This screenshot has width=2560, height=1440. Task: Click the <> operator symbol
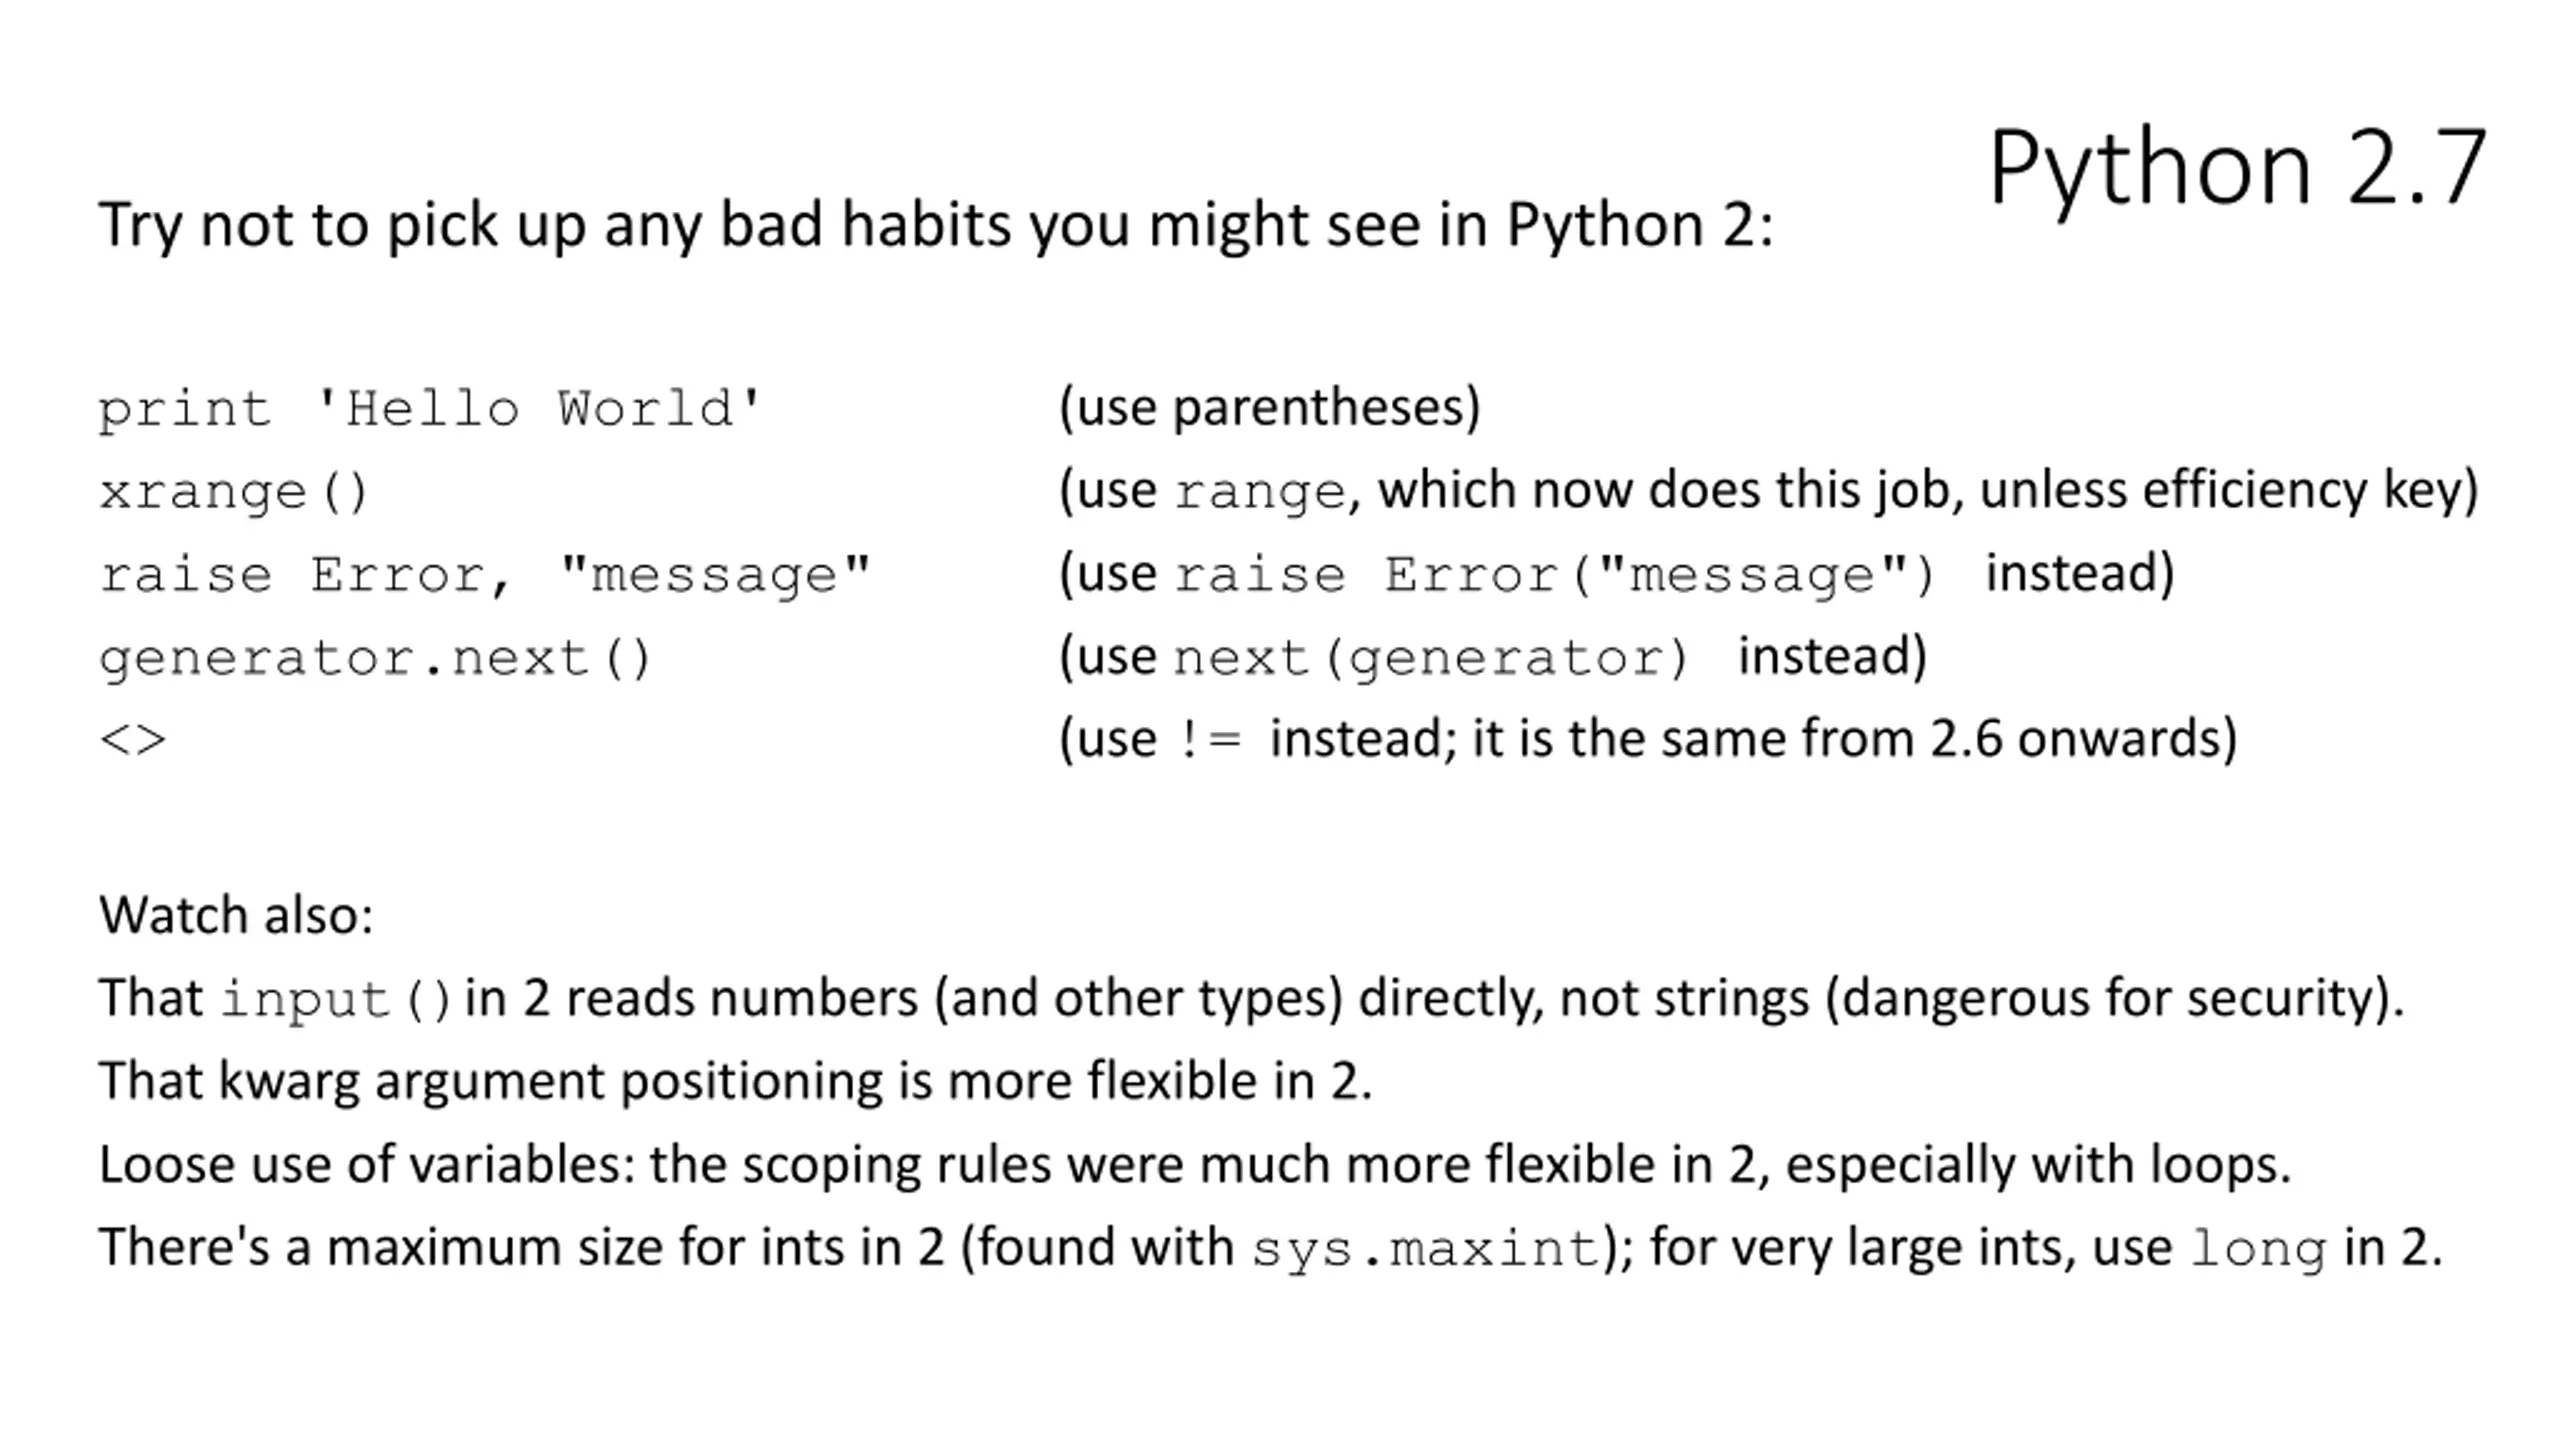pyautogui.click(x=133, y=741)
